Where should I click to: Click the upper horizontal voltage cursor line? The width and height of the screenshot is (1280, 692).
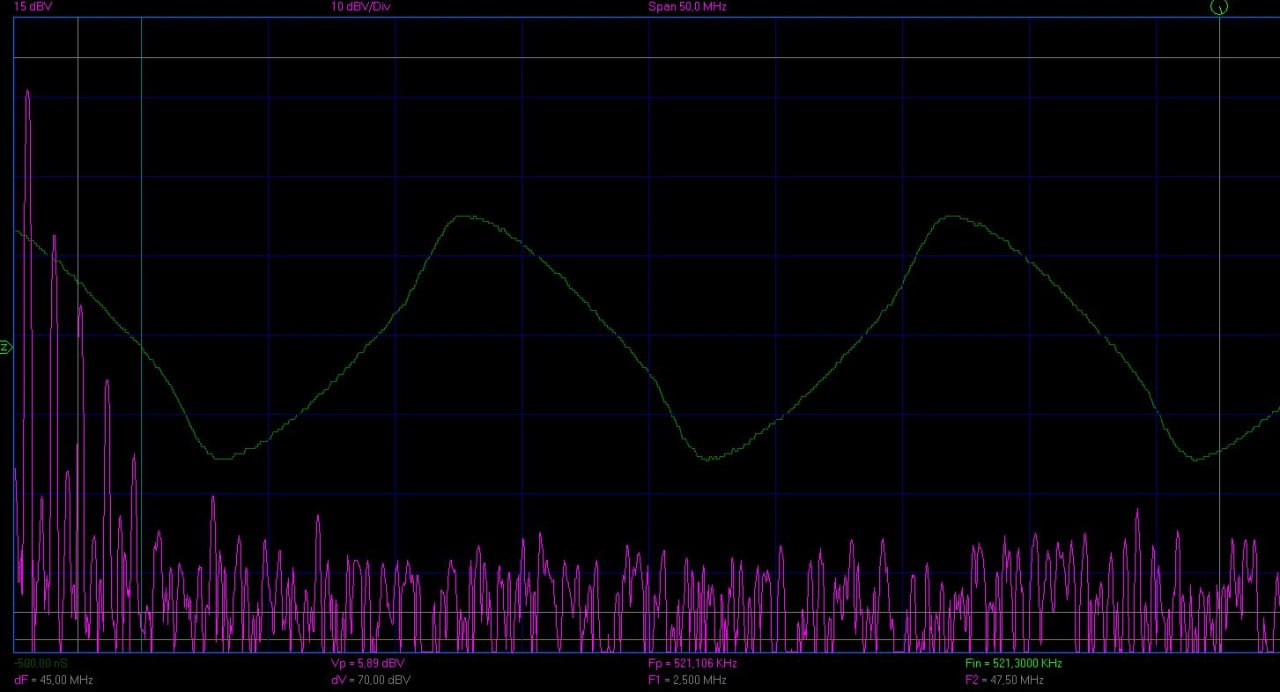coord(640,58)
